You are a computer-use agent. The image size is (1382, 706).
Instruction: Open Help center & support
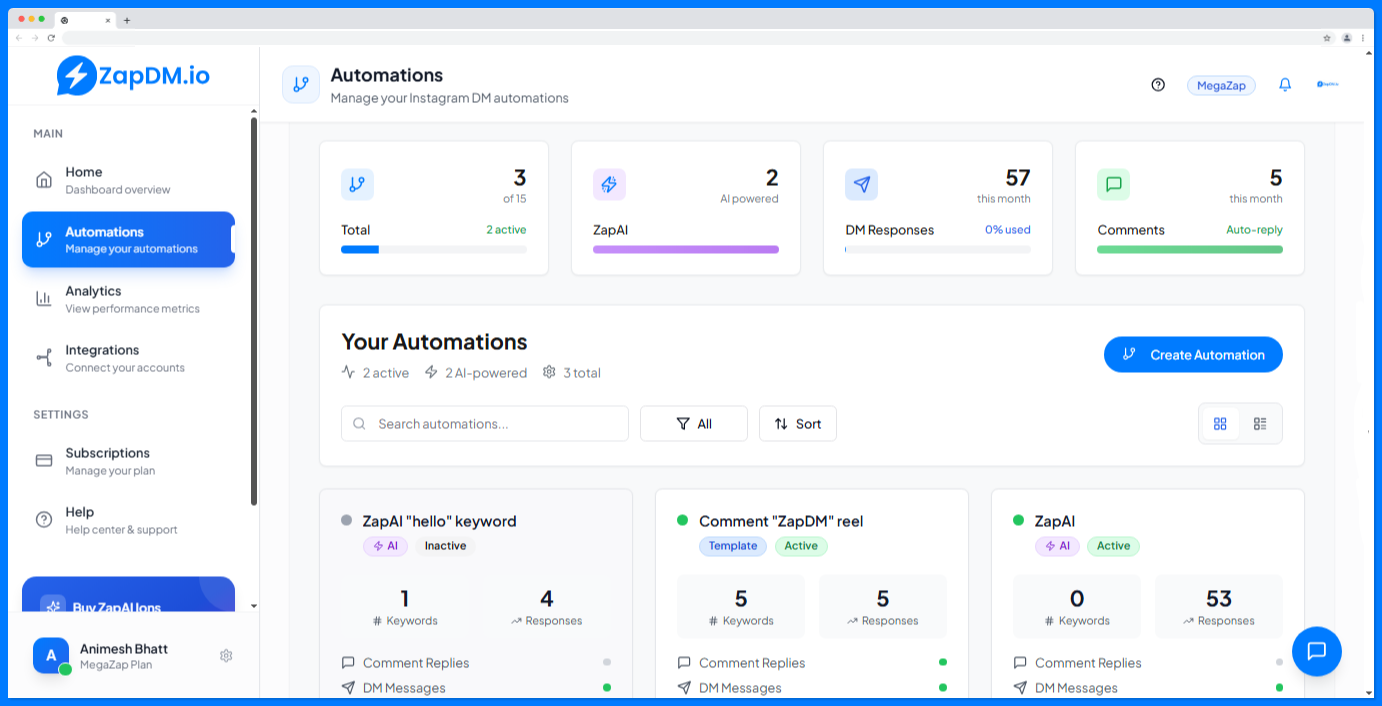128,520
